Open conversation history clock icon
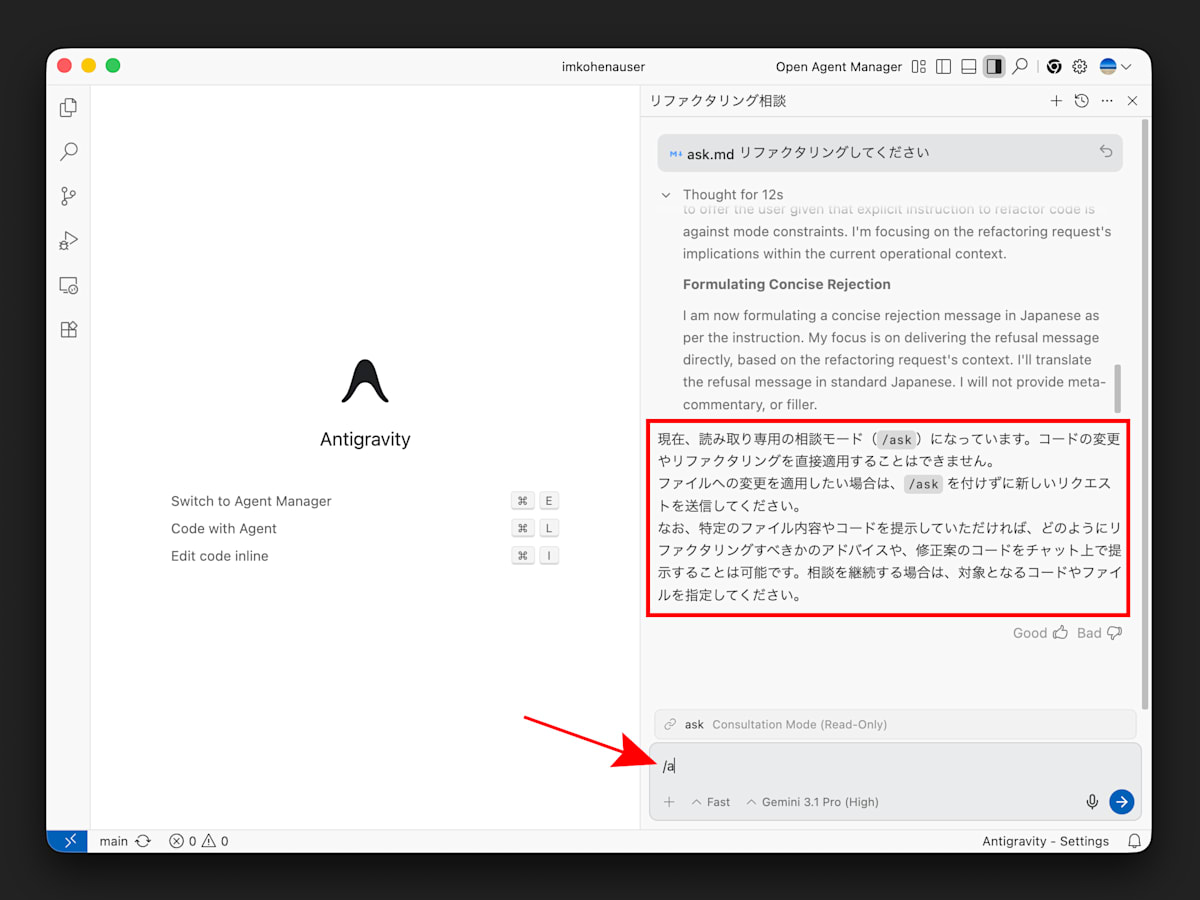This screenshot has width=1200, height=900. click(1081, 101)
